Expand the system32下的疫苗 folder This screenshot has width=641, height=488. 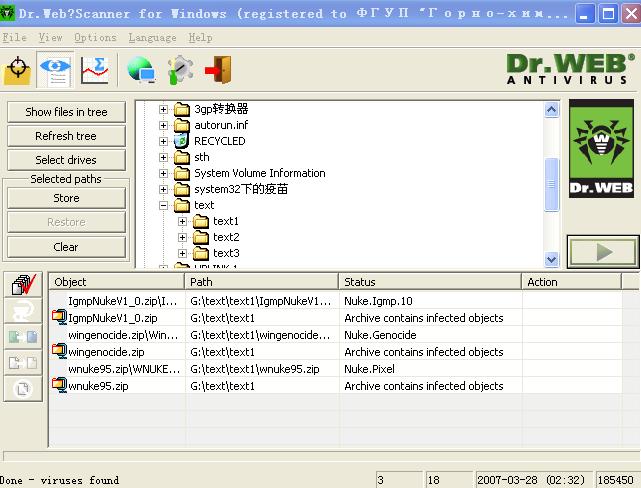[163, 189]
